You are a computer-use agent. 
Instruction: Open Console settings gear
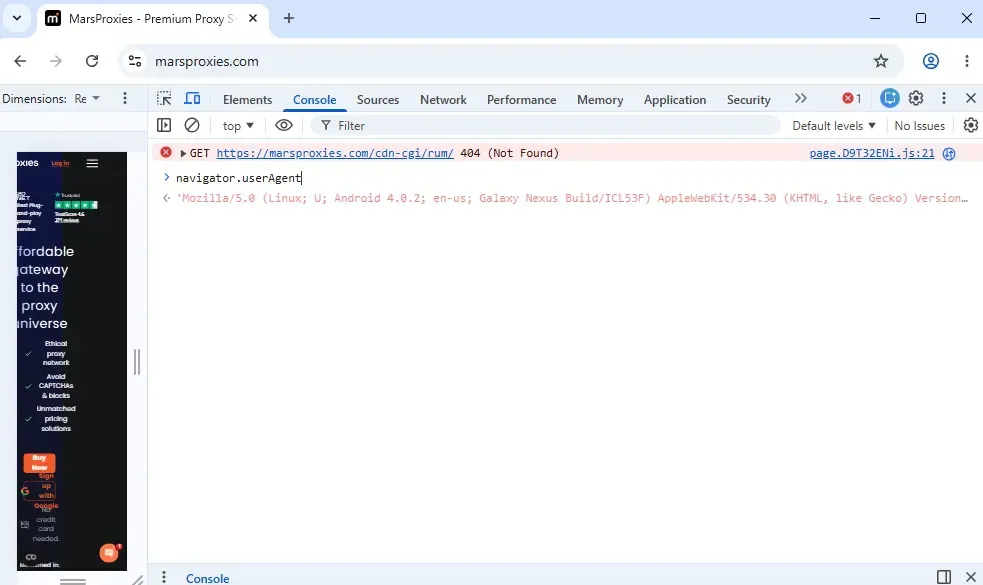point(970,125)
